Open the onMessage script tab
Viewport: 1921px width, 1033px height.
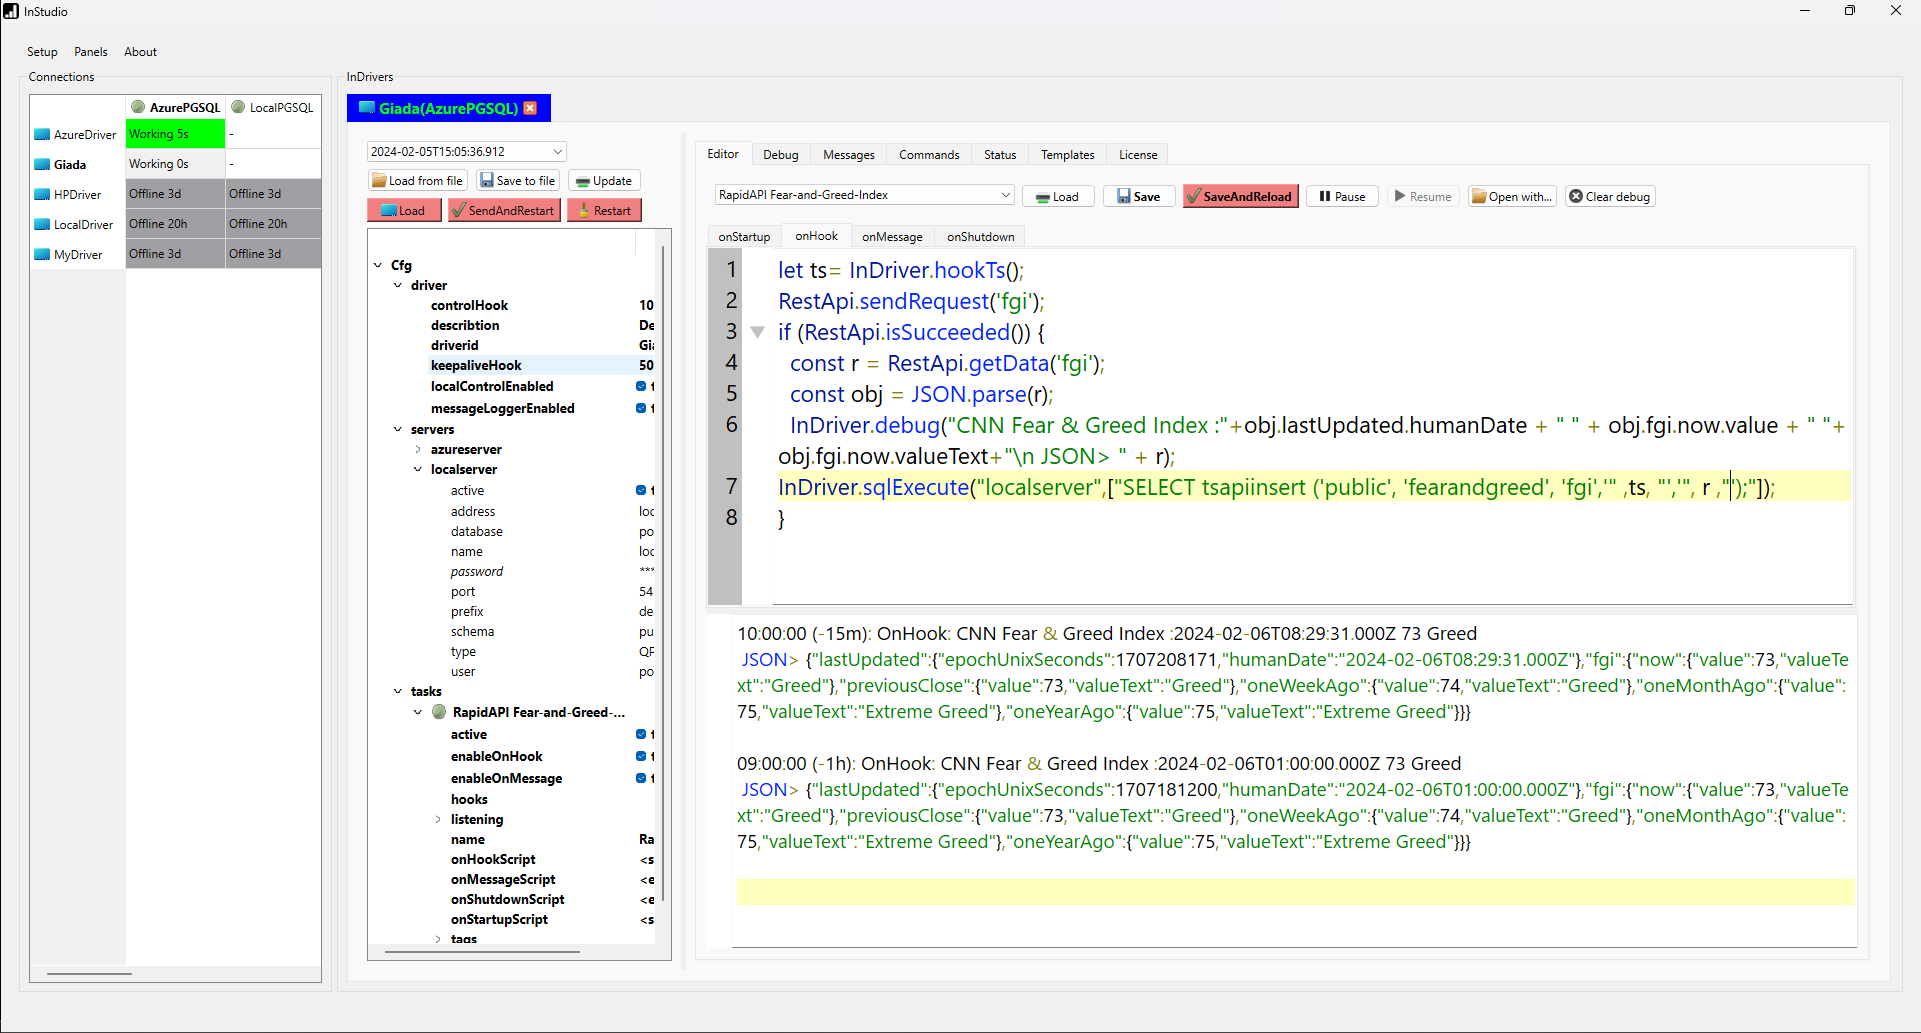pos(892,237)
